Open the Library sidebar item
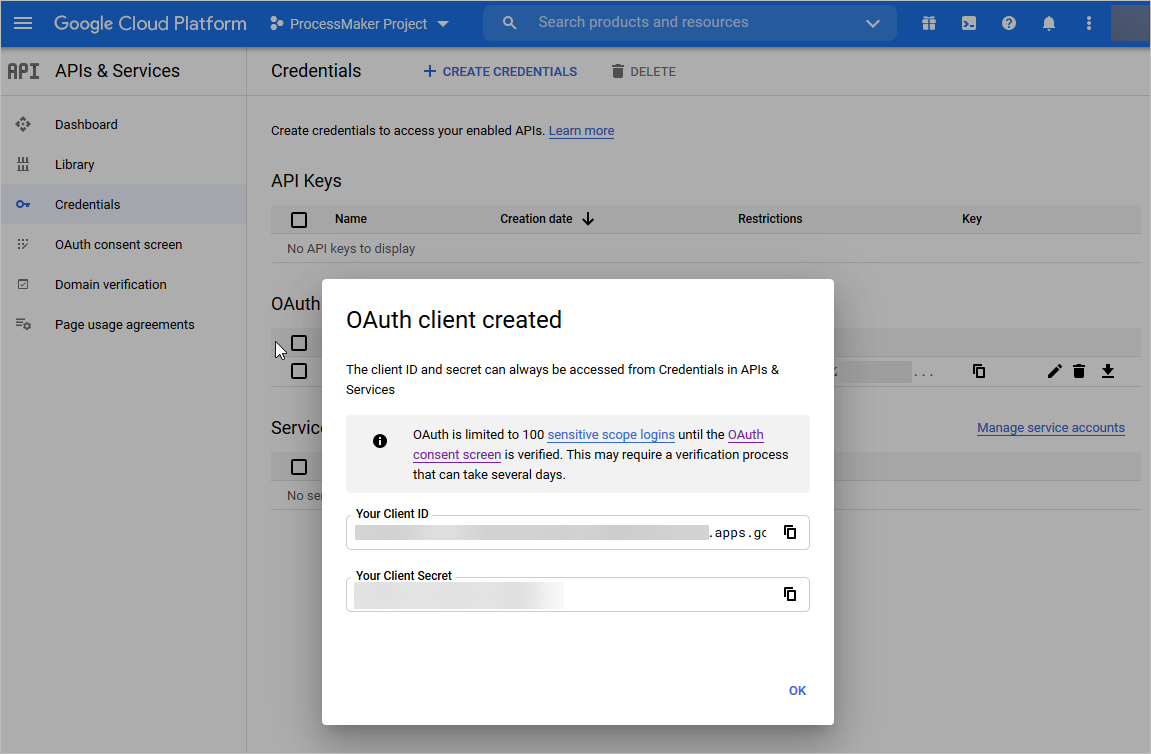Screen dimensions: 1151x754 click(x=75, y=164)
